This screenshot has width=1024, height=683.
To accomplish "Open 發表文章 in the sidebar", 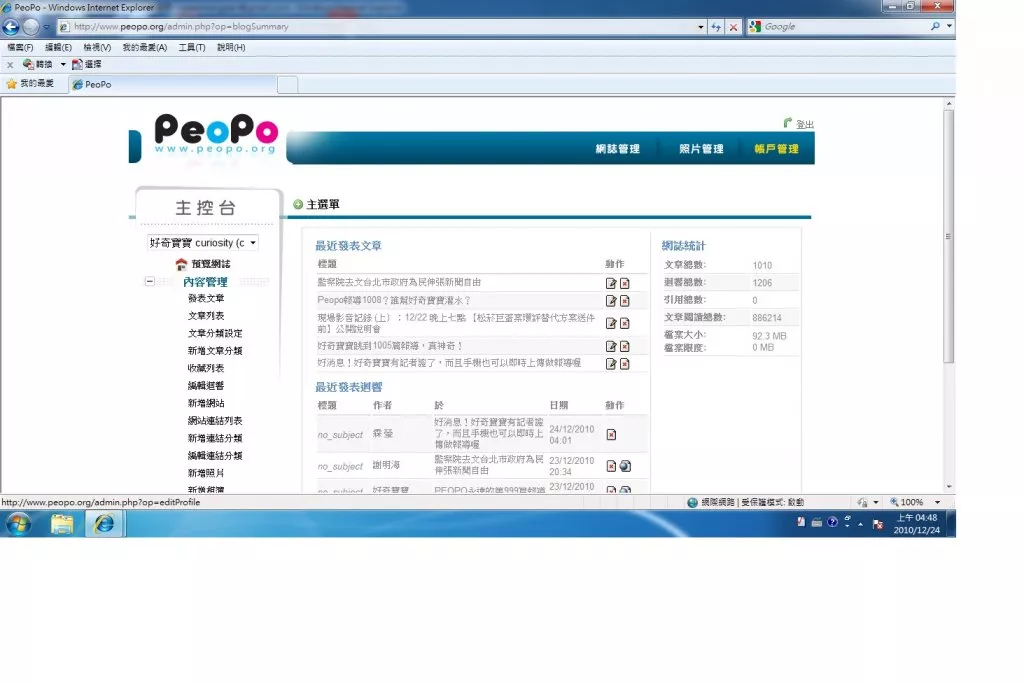I will 206,298.
